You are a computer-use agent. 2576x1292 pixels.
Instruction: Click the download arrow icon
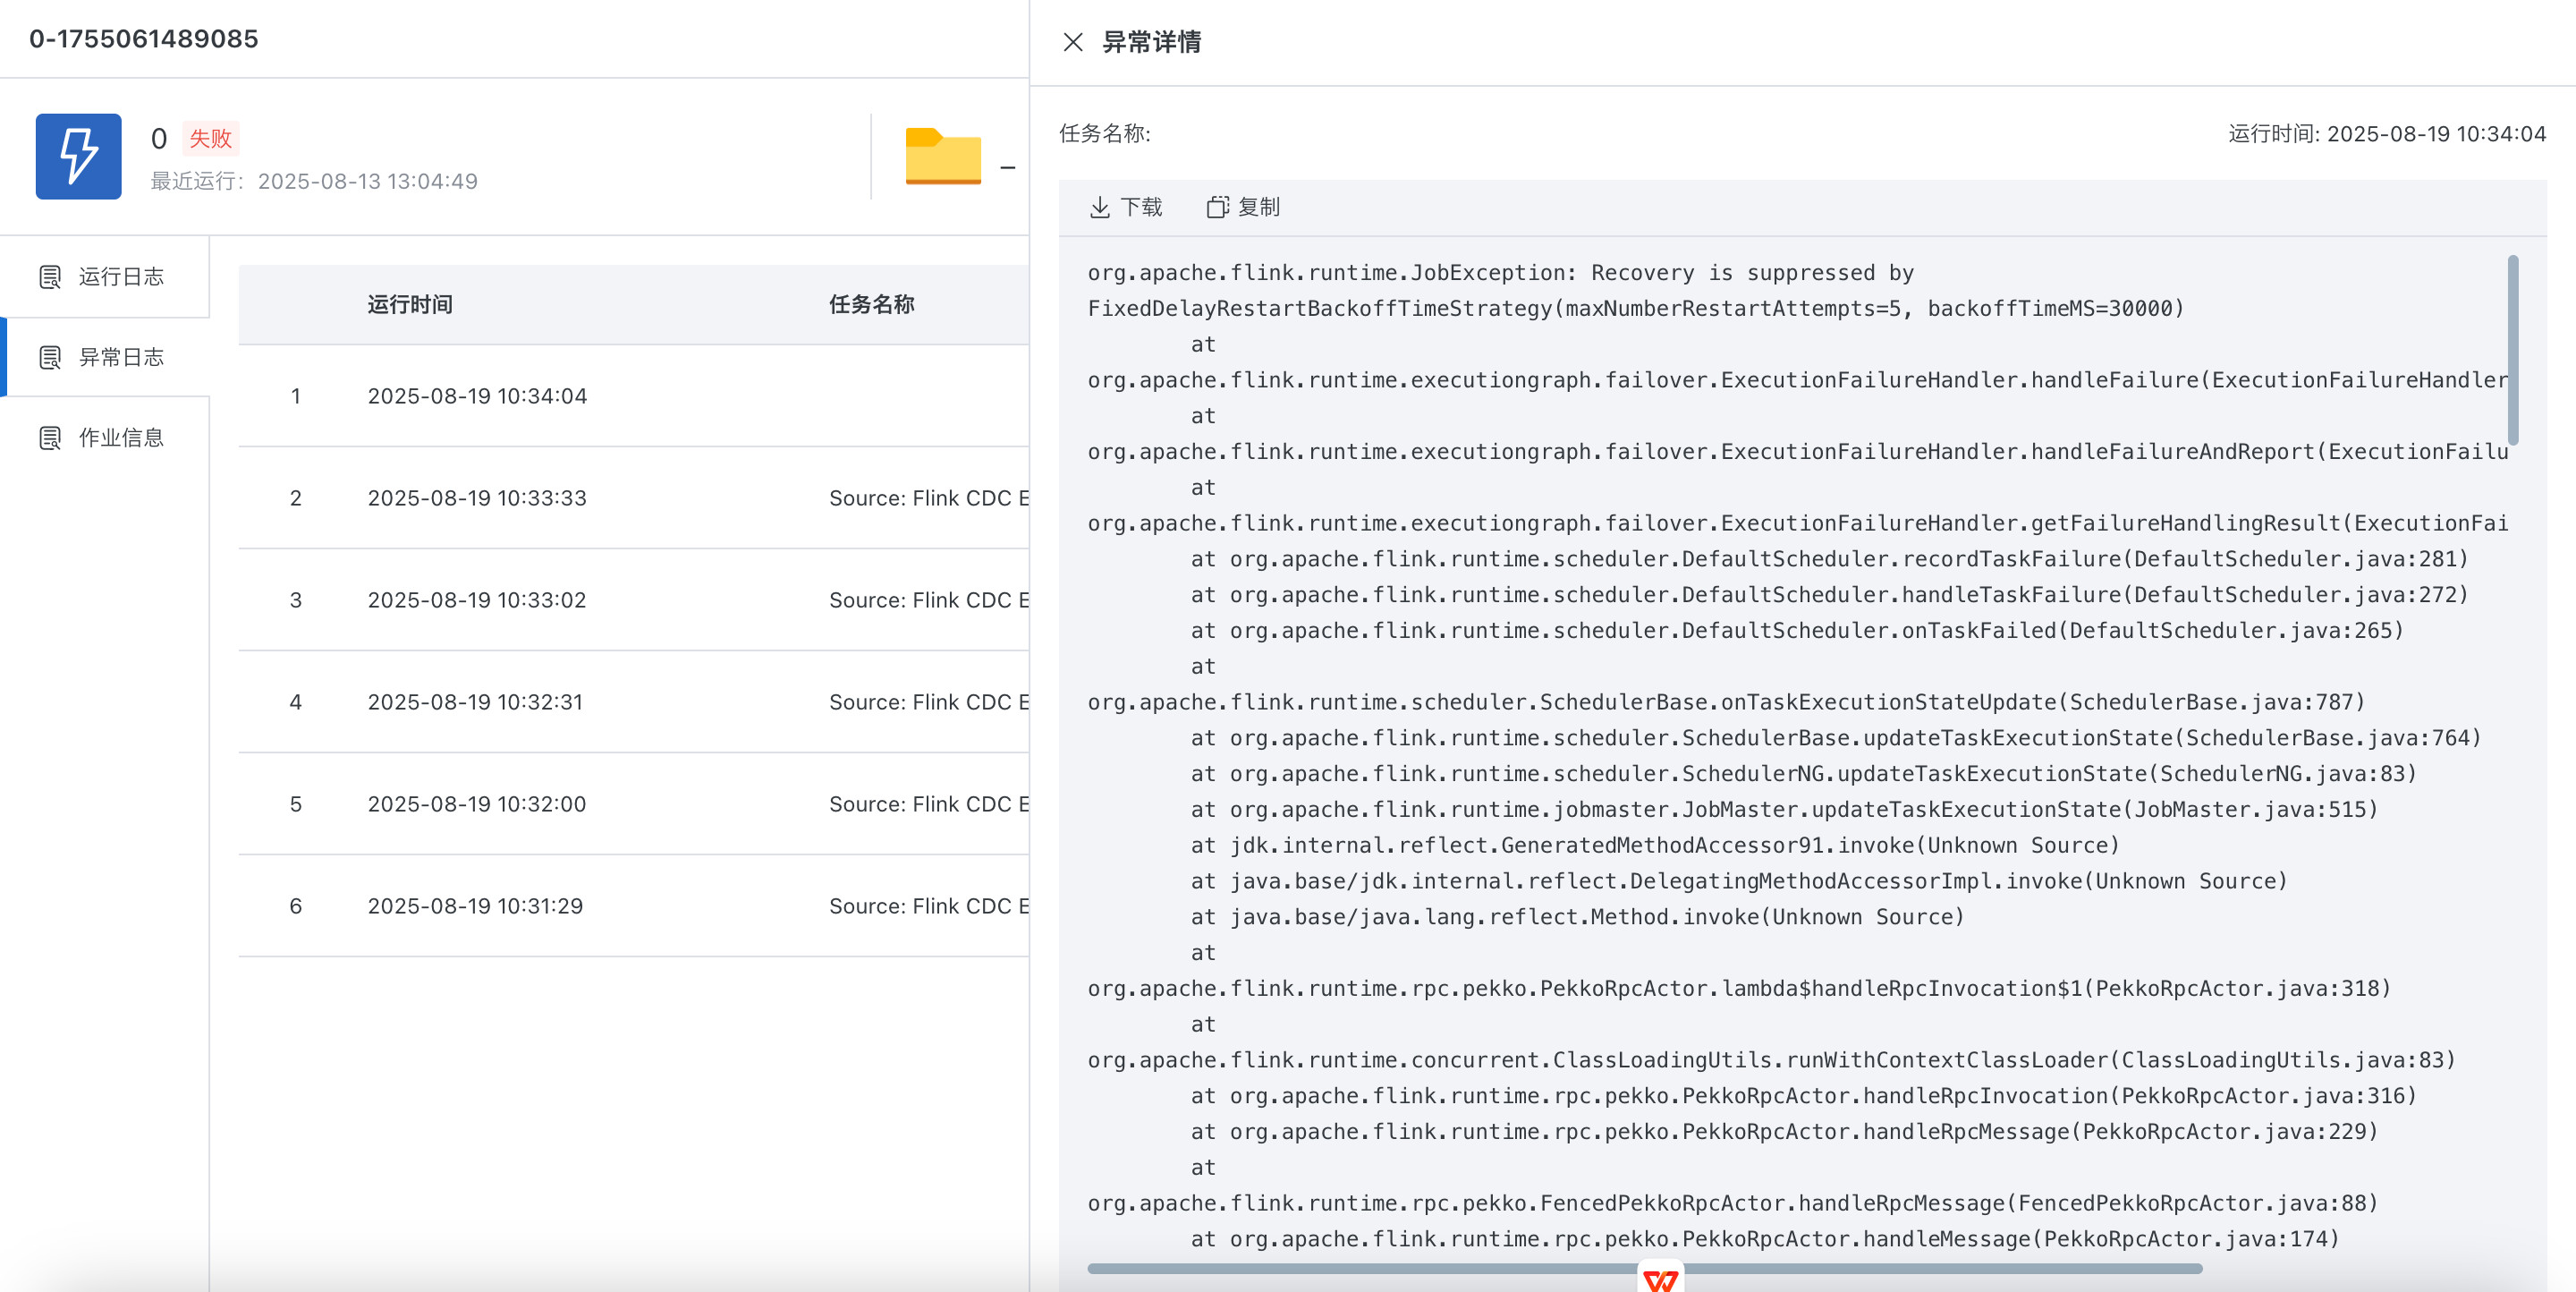(x=1099, y=207)
